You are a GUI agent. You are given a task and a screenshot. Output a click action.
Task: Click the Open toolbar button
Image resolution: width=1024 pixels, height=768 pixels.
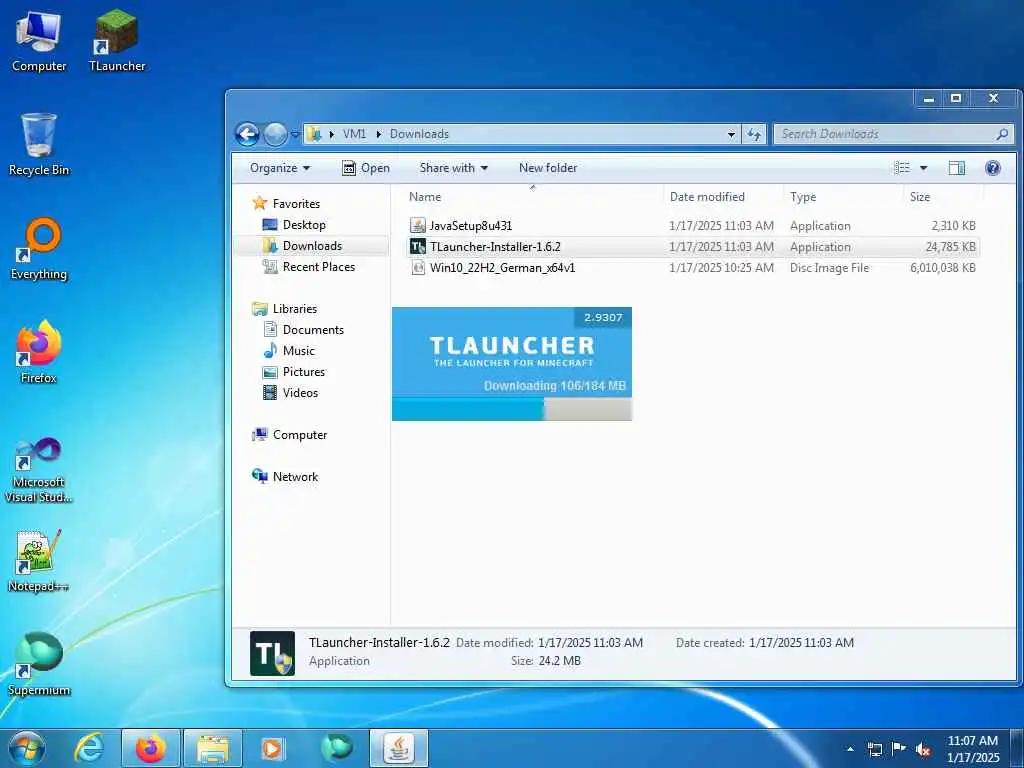pos(366,168)
